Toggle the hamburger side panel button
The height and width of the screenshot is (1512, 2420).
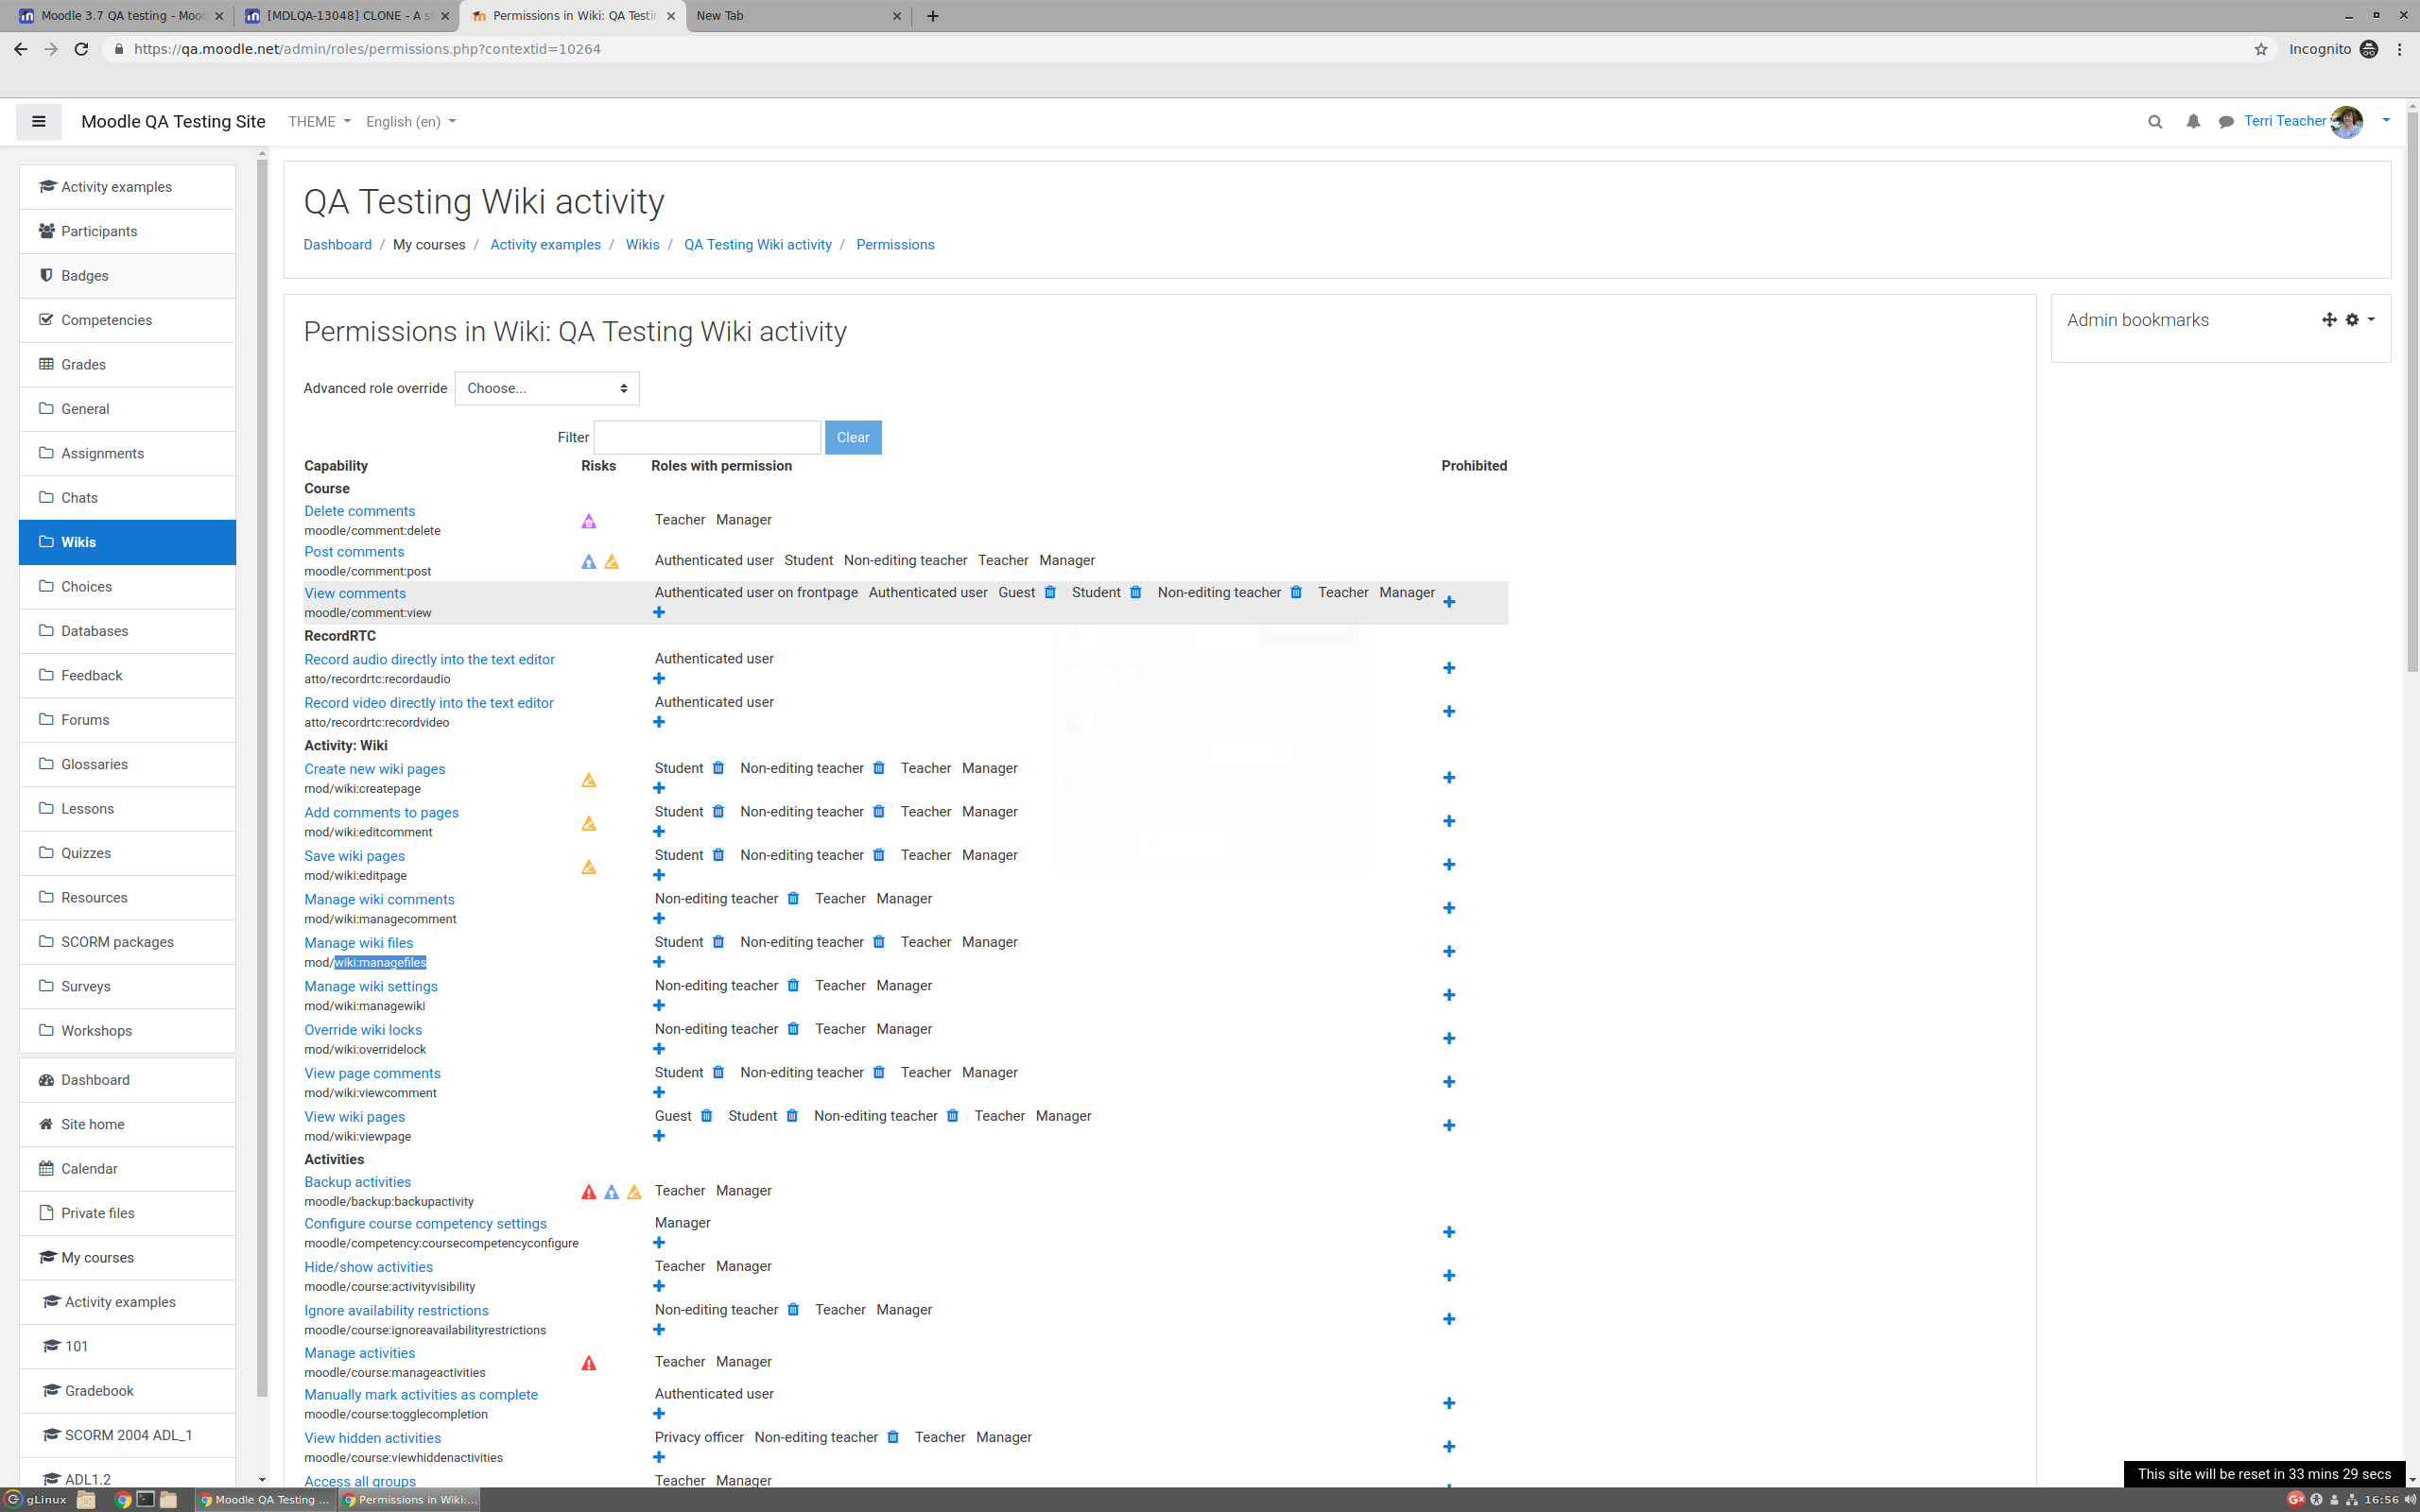click(x=38, y=121)
